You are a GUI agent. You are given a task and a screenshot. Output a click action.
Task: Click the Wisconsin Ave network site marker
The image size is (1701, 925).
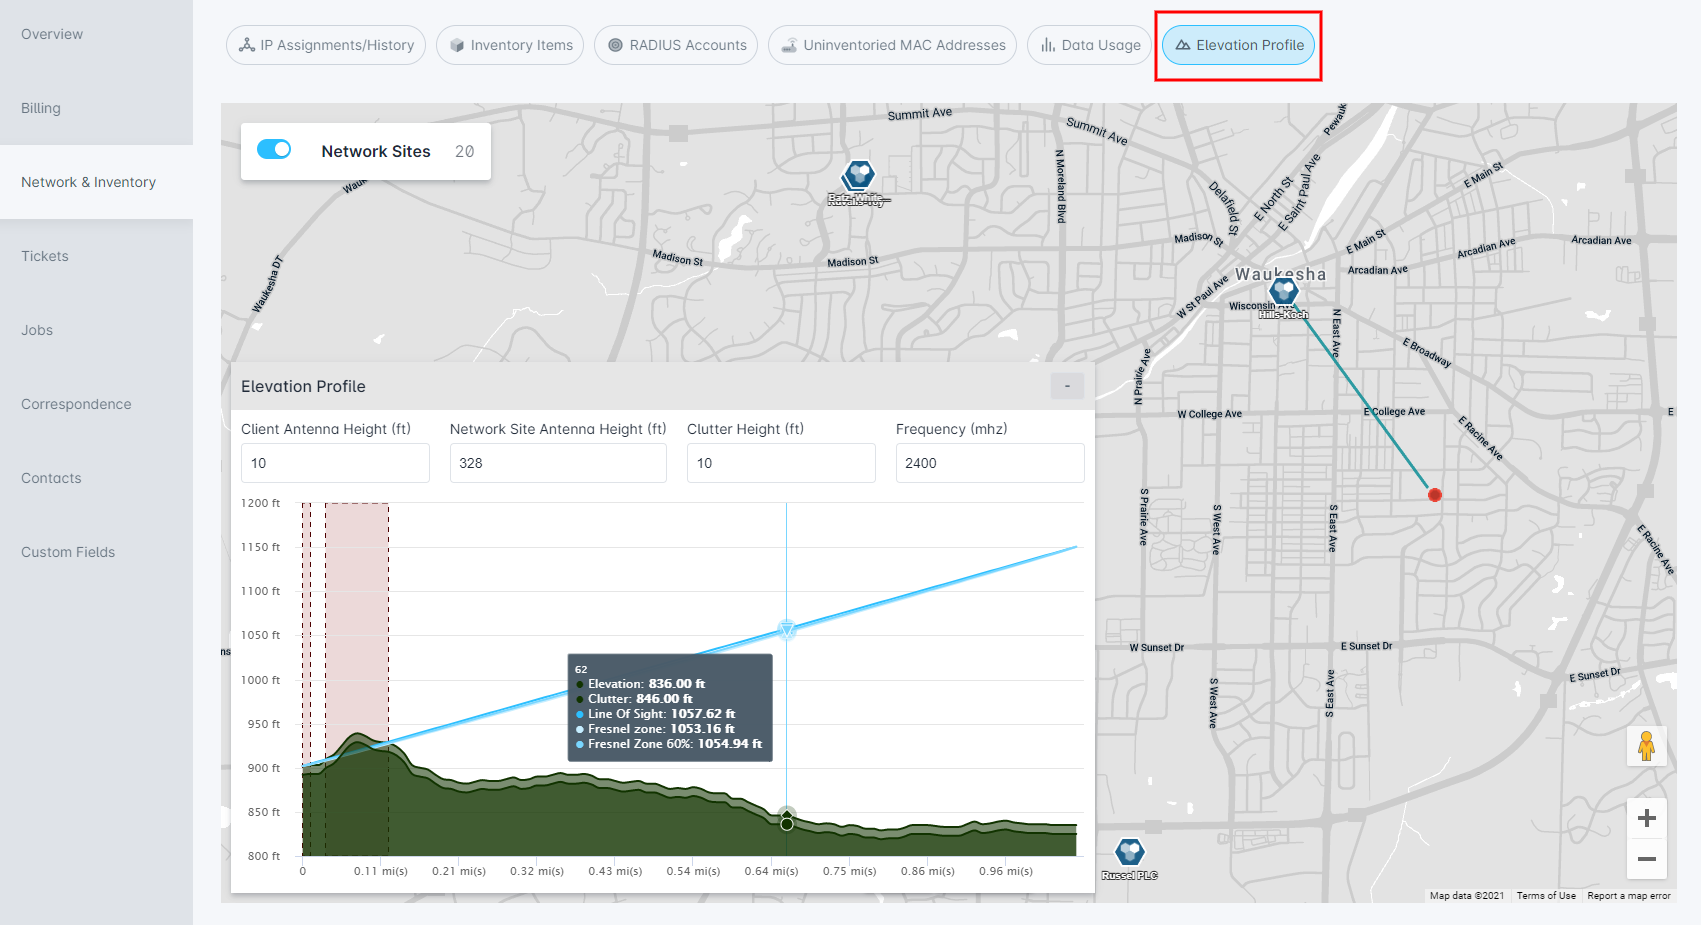point(1284,292)
